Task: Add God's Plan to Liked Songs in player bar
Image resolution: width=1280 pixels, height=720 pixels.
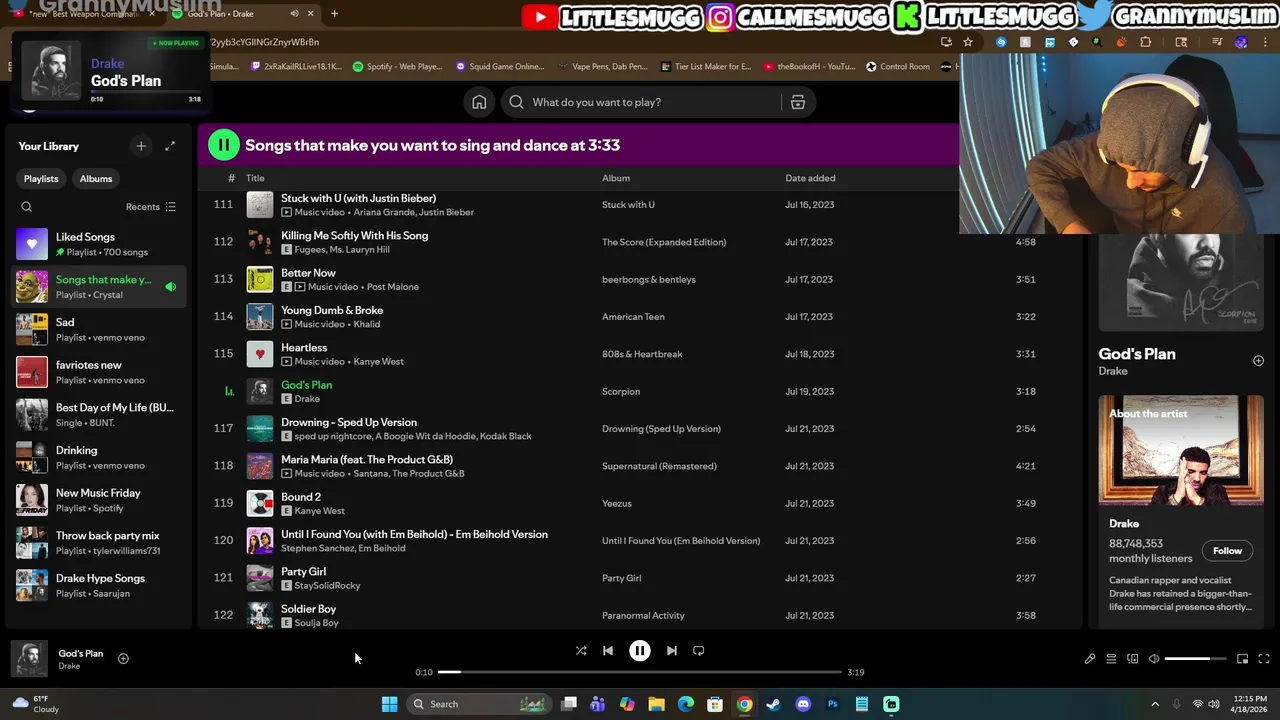Action: click(x=123, y=658)
